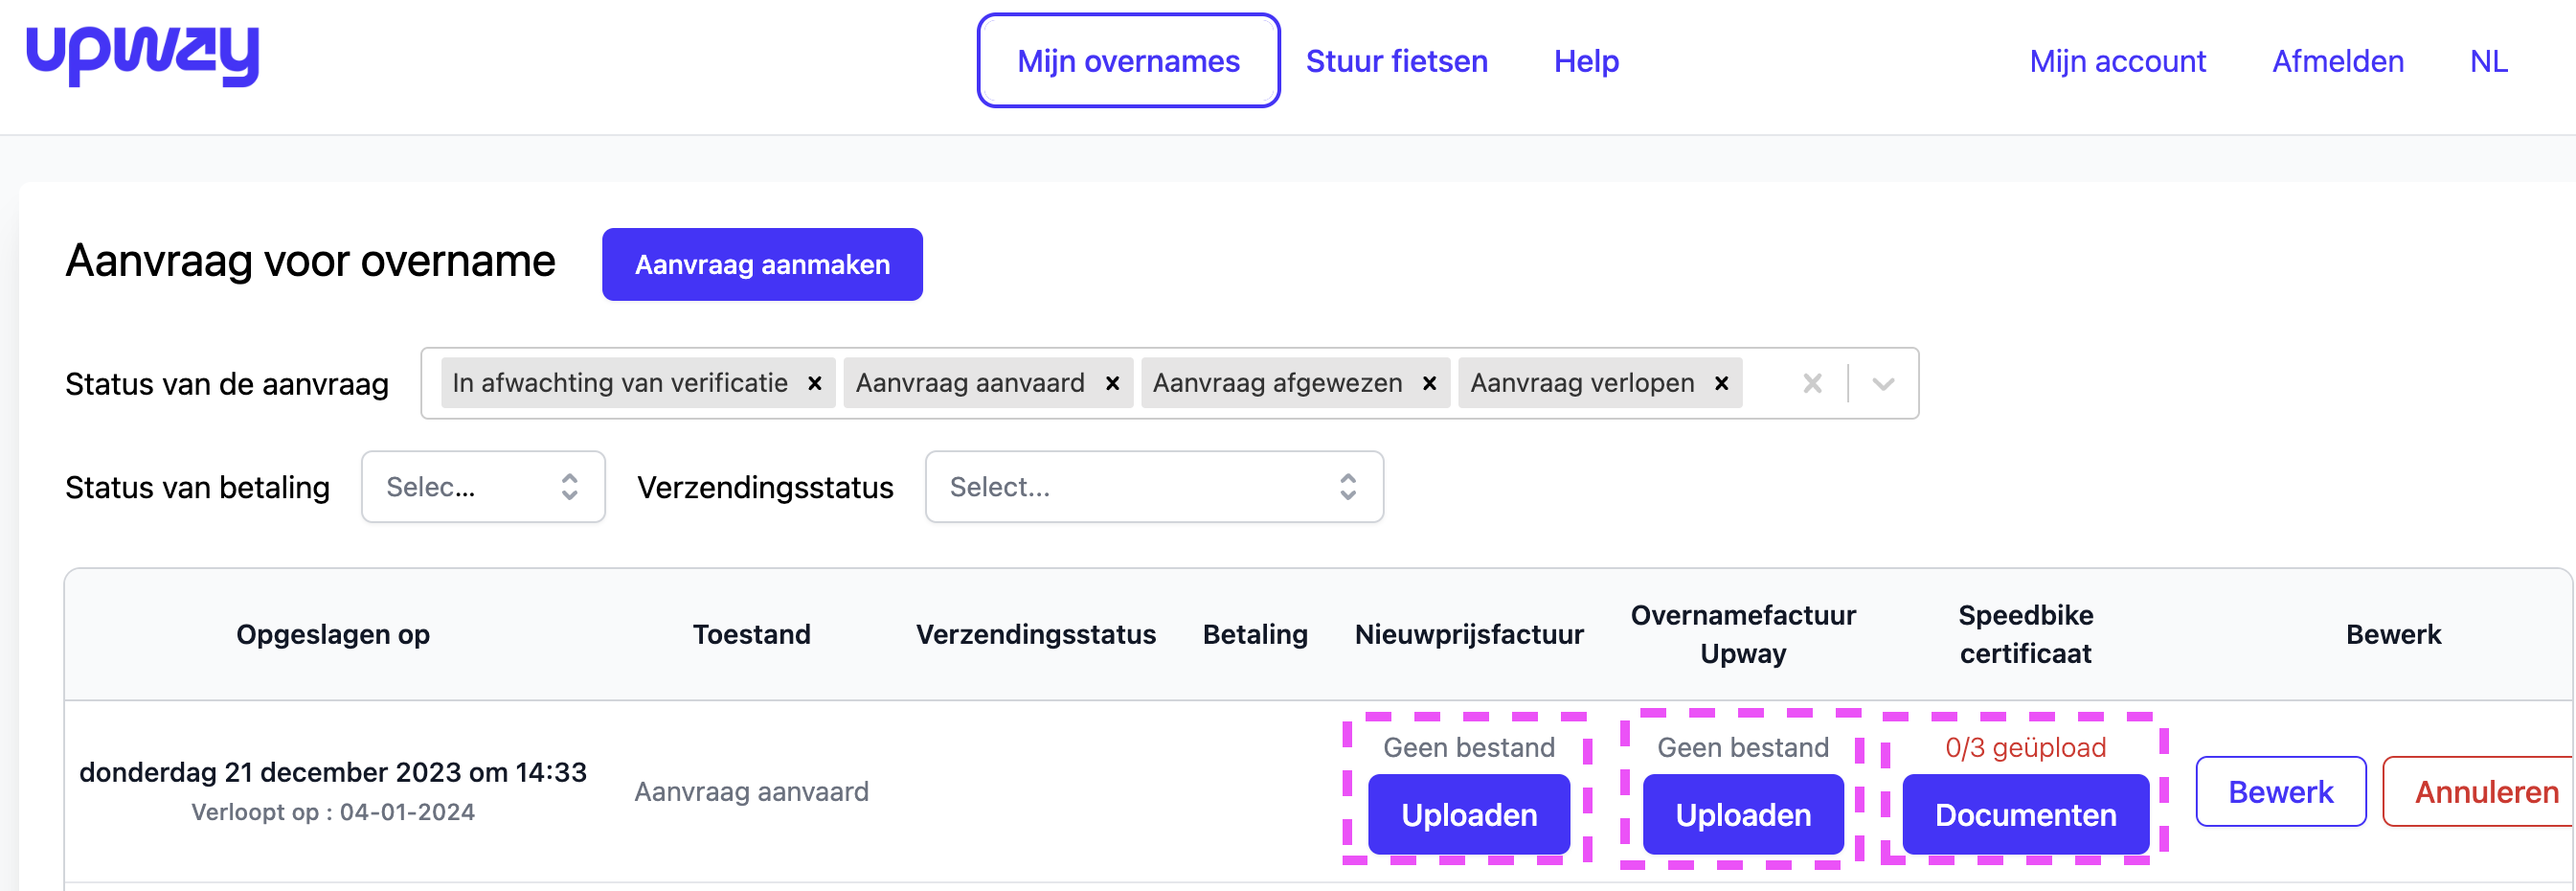
Task: Upload a file for Overnamefactuur Upway
Action: click(1742, 815)
